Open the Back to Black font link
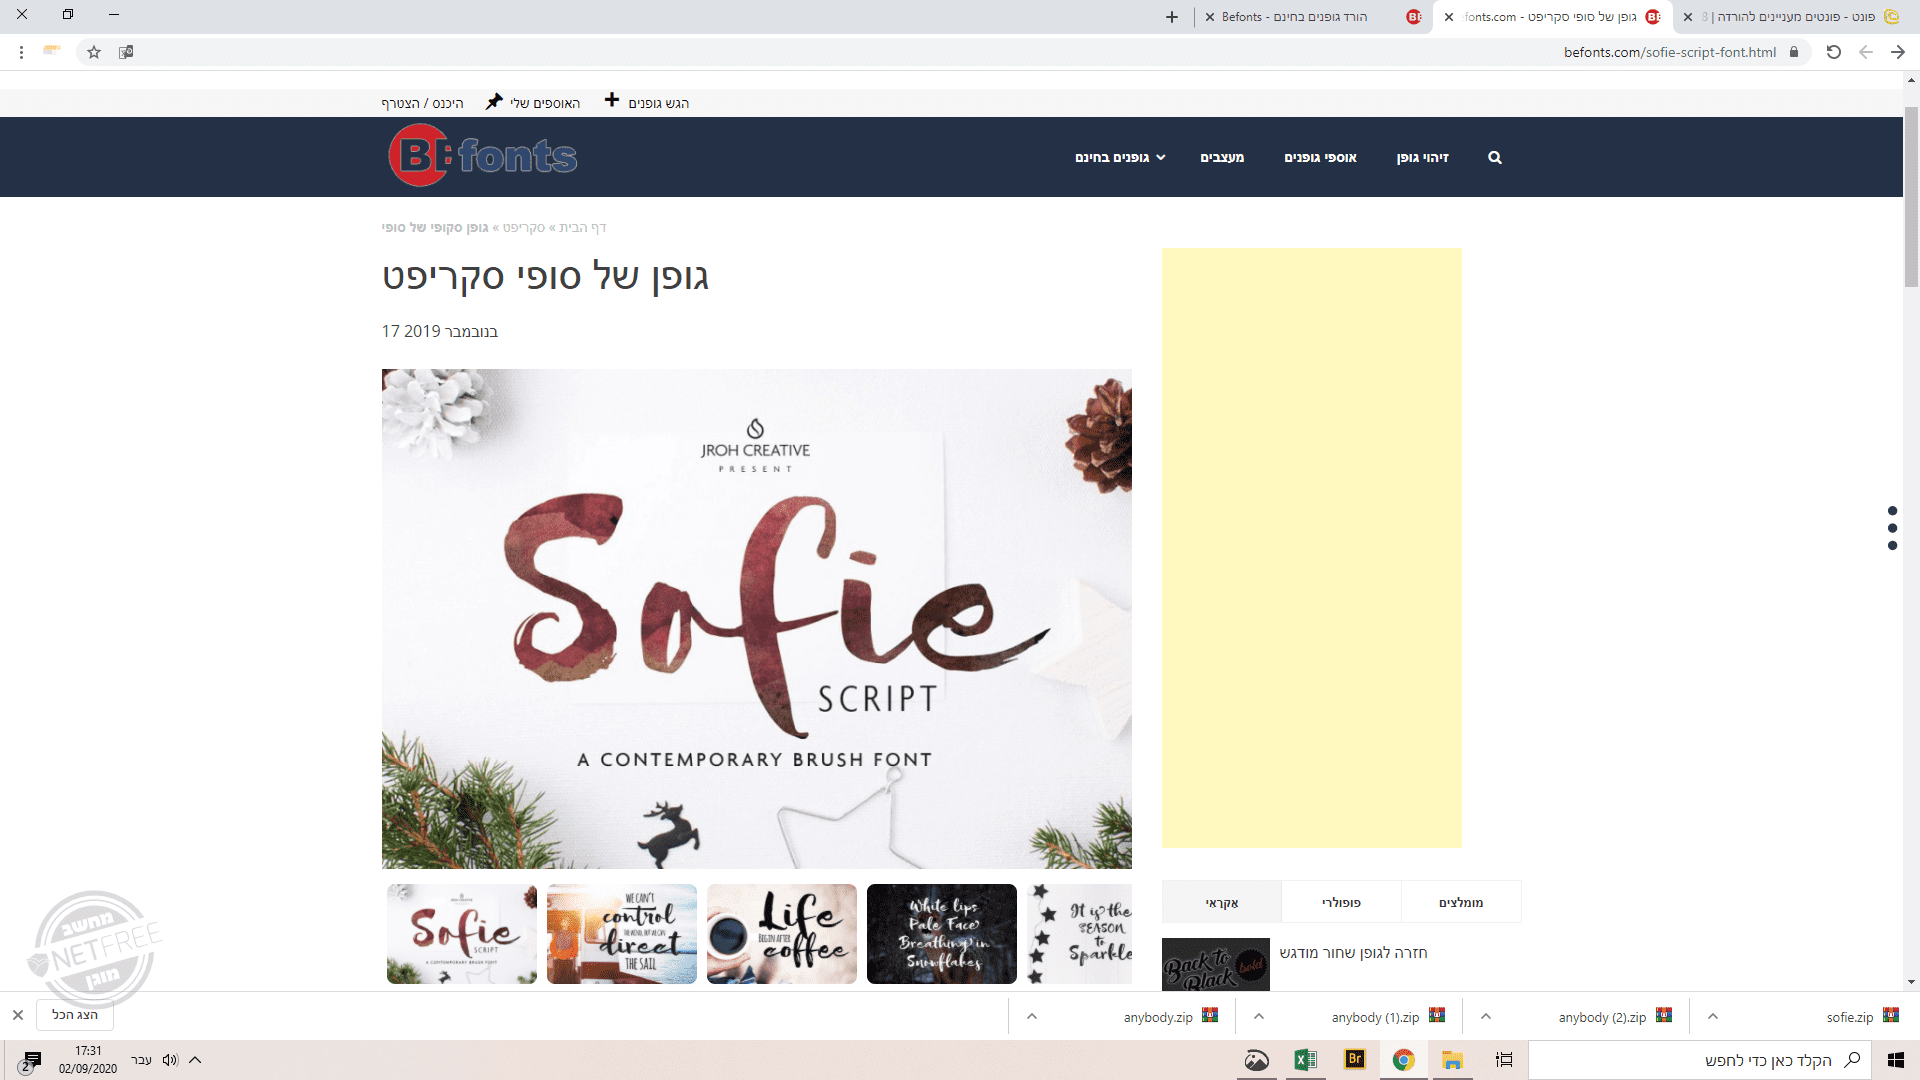The image size is (1920, 1080). 1353,953
